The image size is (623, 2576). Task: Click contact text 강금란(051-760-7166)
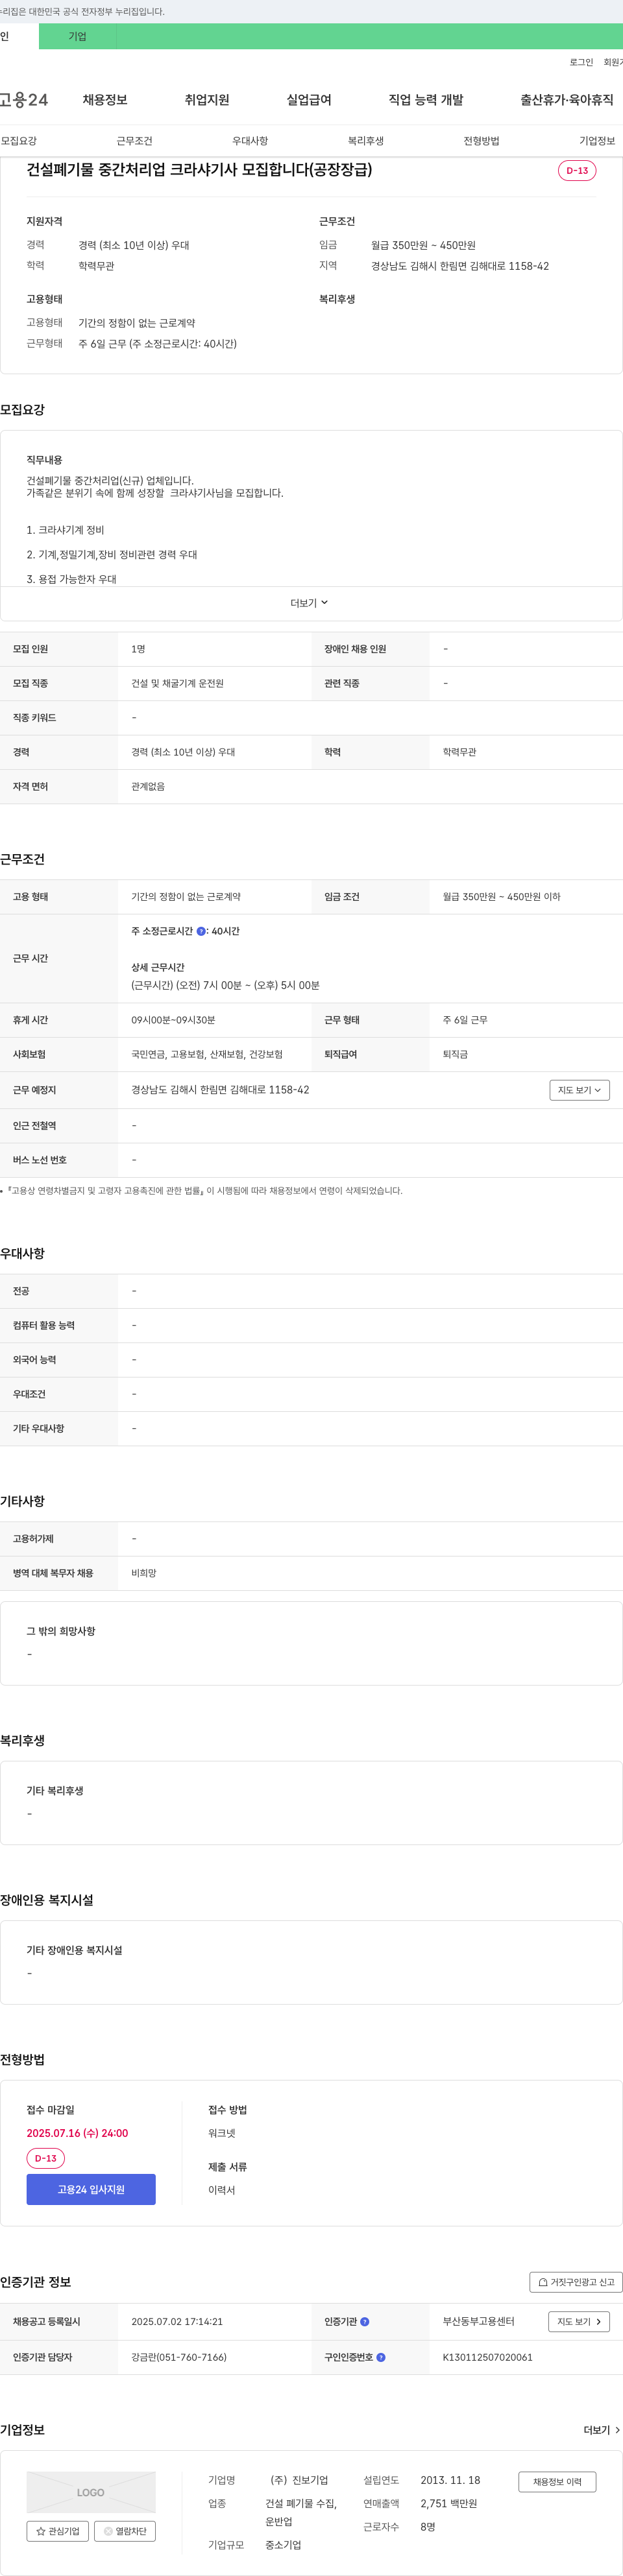coord(179,2357)
